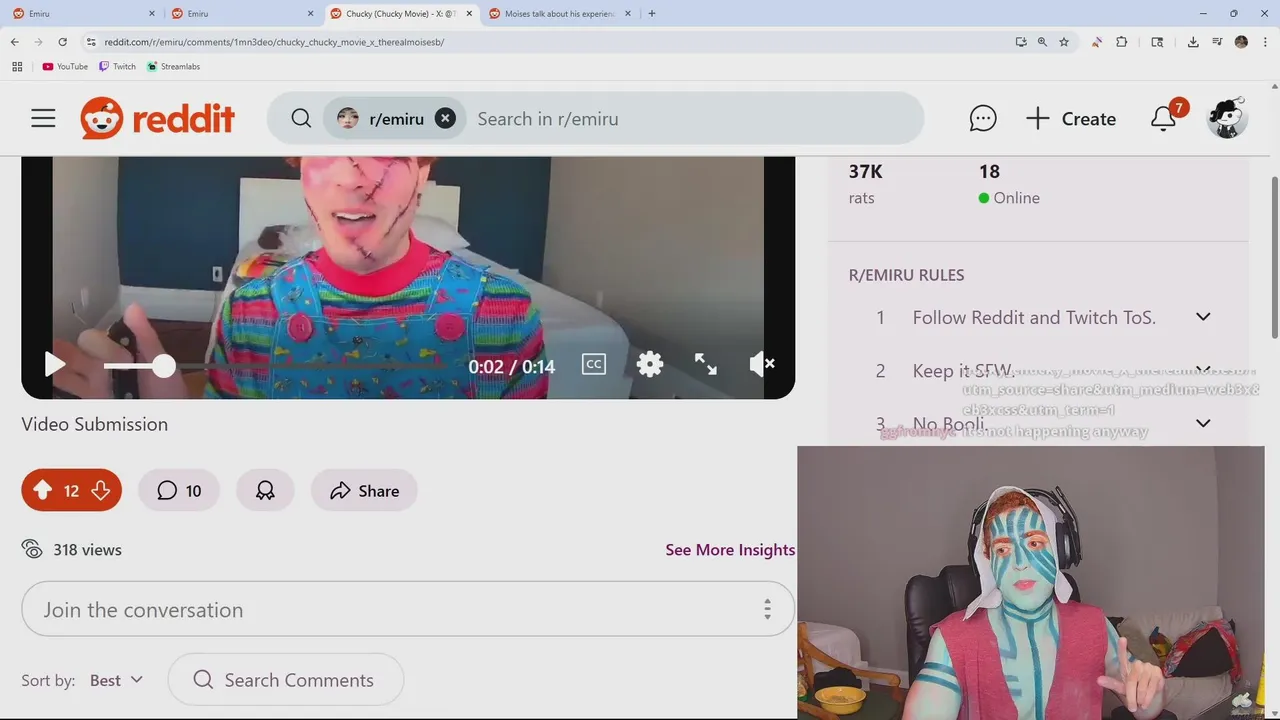Click the 318 views text
Viewport: 1280px width, 720px height.
[x=88, y=550]
